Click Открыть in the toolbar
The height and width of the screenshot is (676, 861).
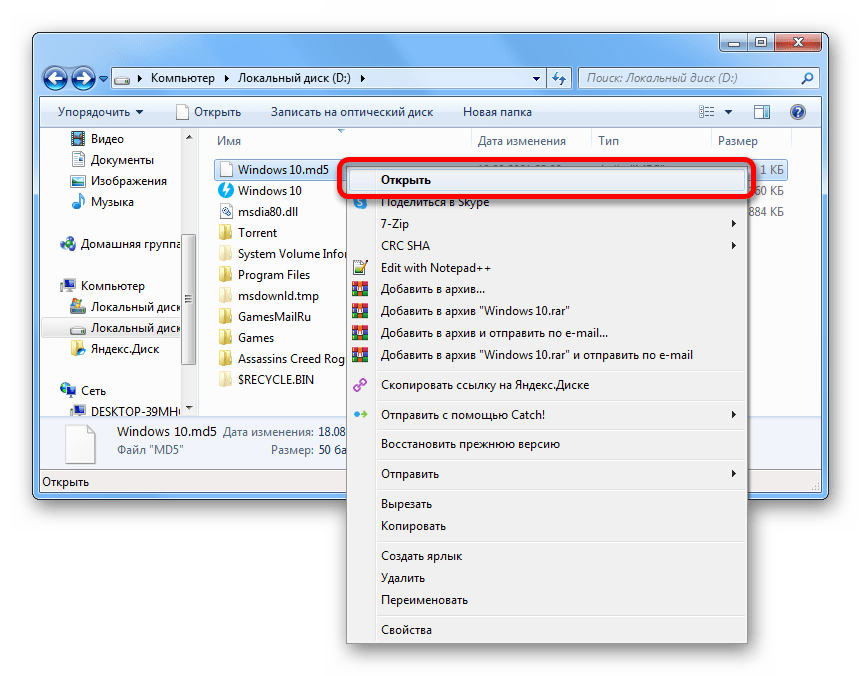click(x=209, y=112)
